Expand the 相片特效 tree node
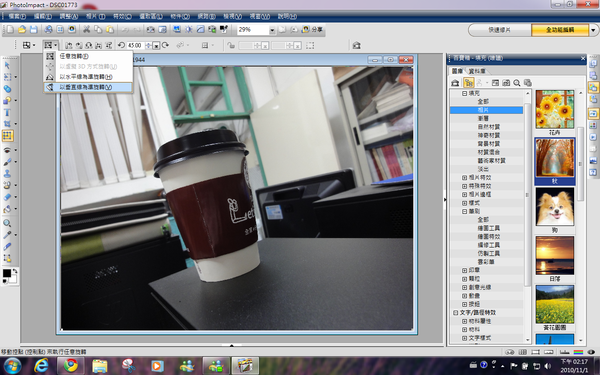This screenshot has height=375, width=600. [x=464, y=178]
